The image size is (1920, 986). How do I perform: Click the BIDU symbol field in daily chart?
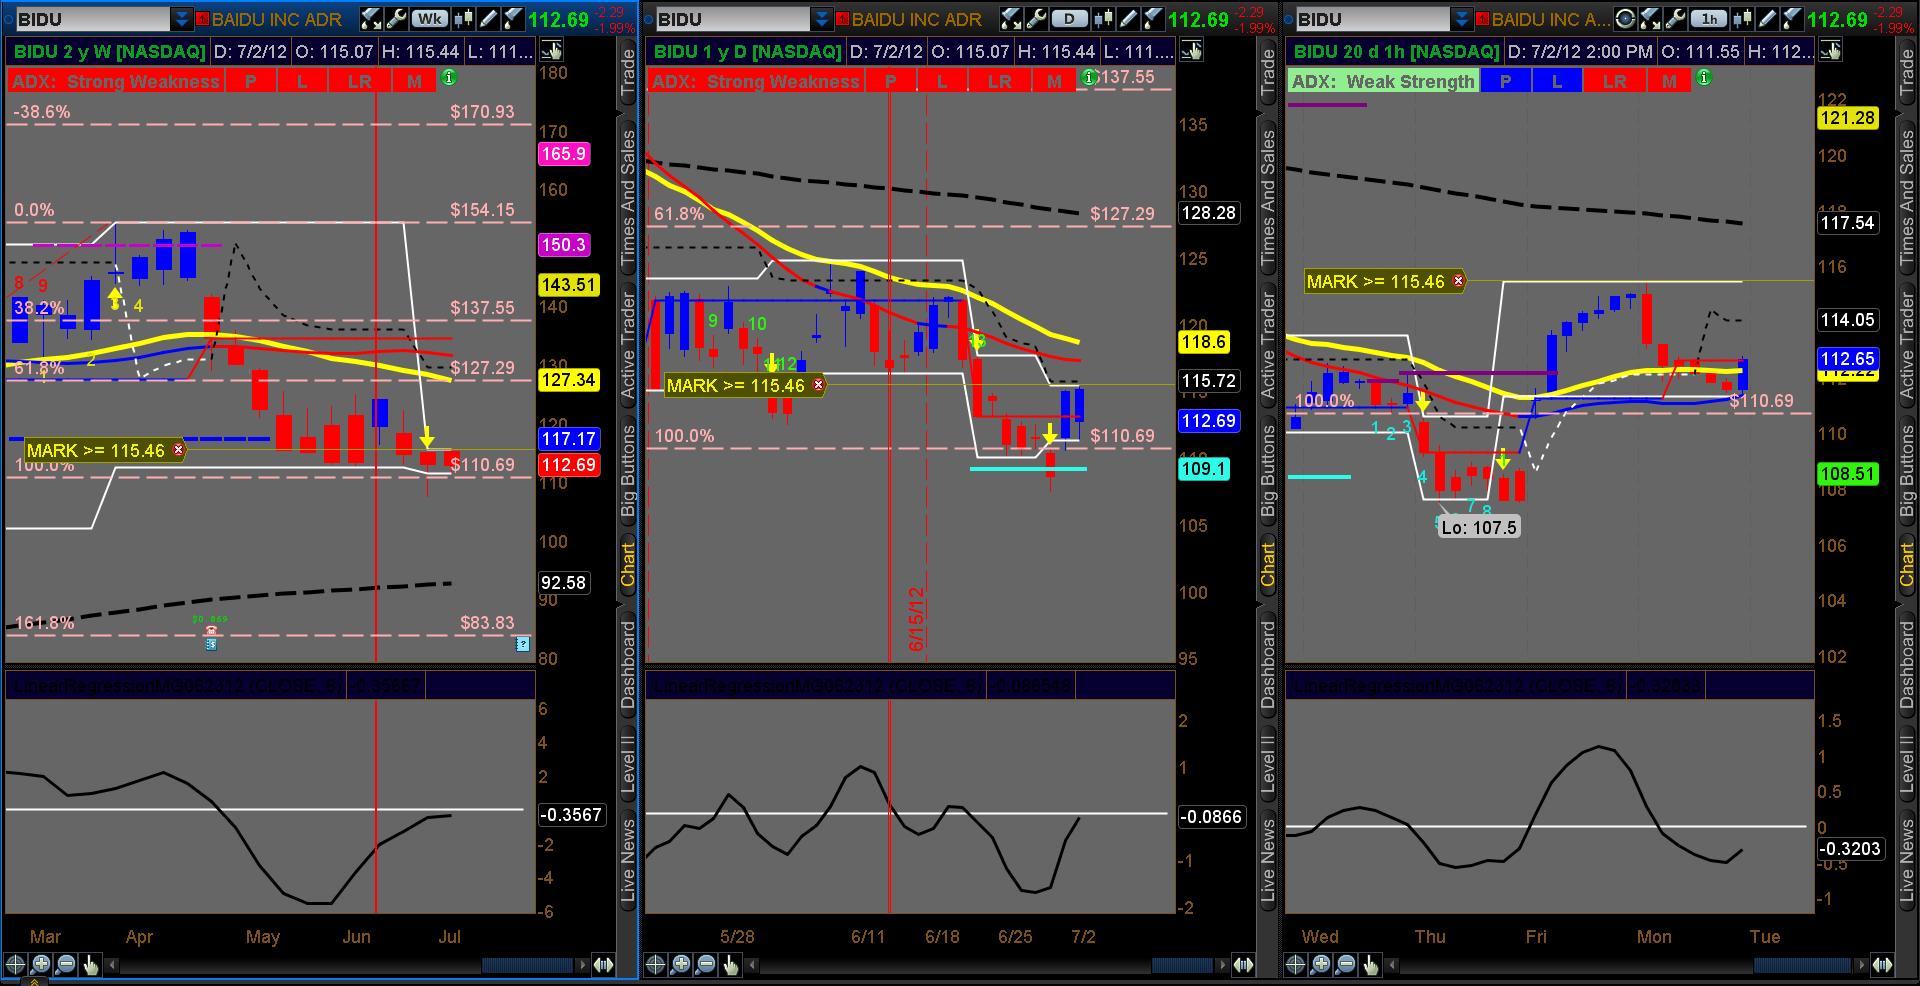pyautogui.click(x=733, y=19)
